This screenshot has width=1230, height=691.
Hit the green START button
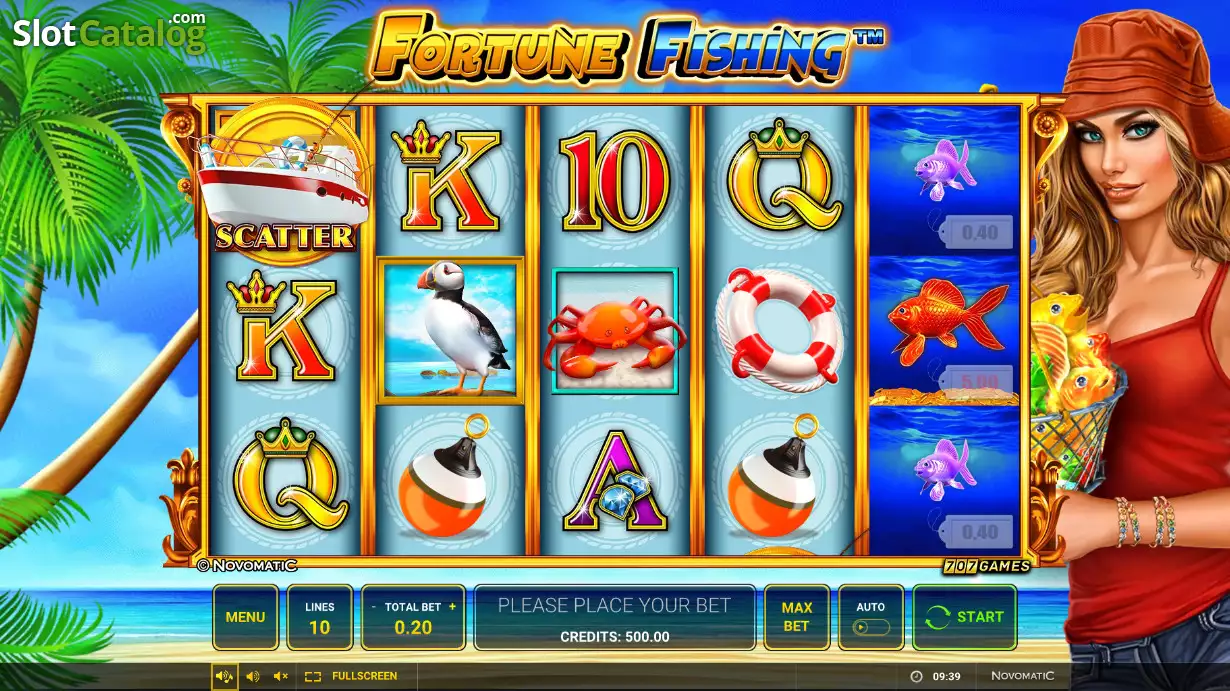[x=964, y=617]
